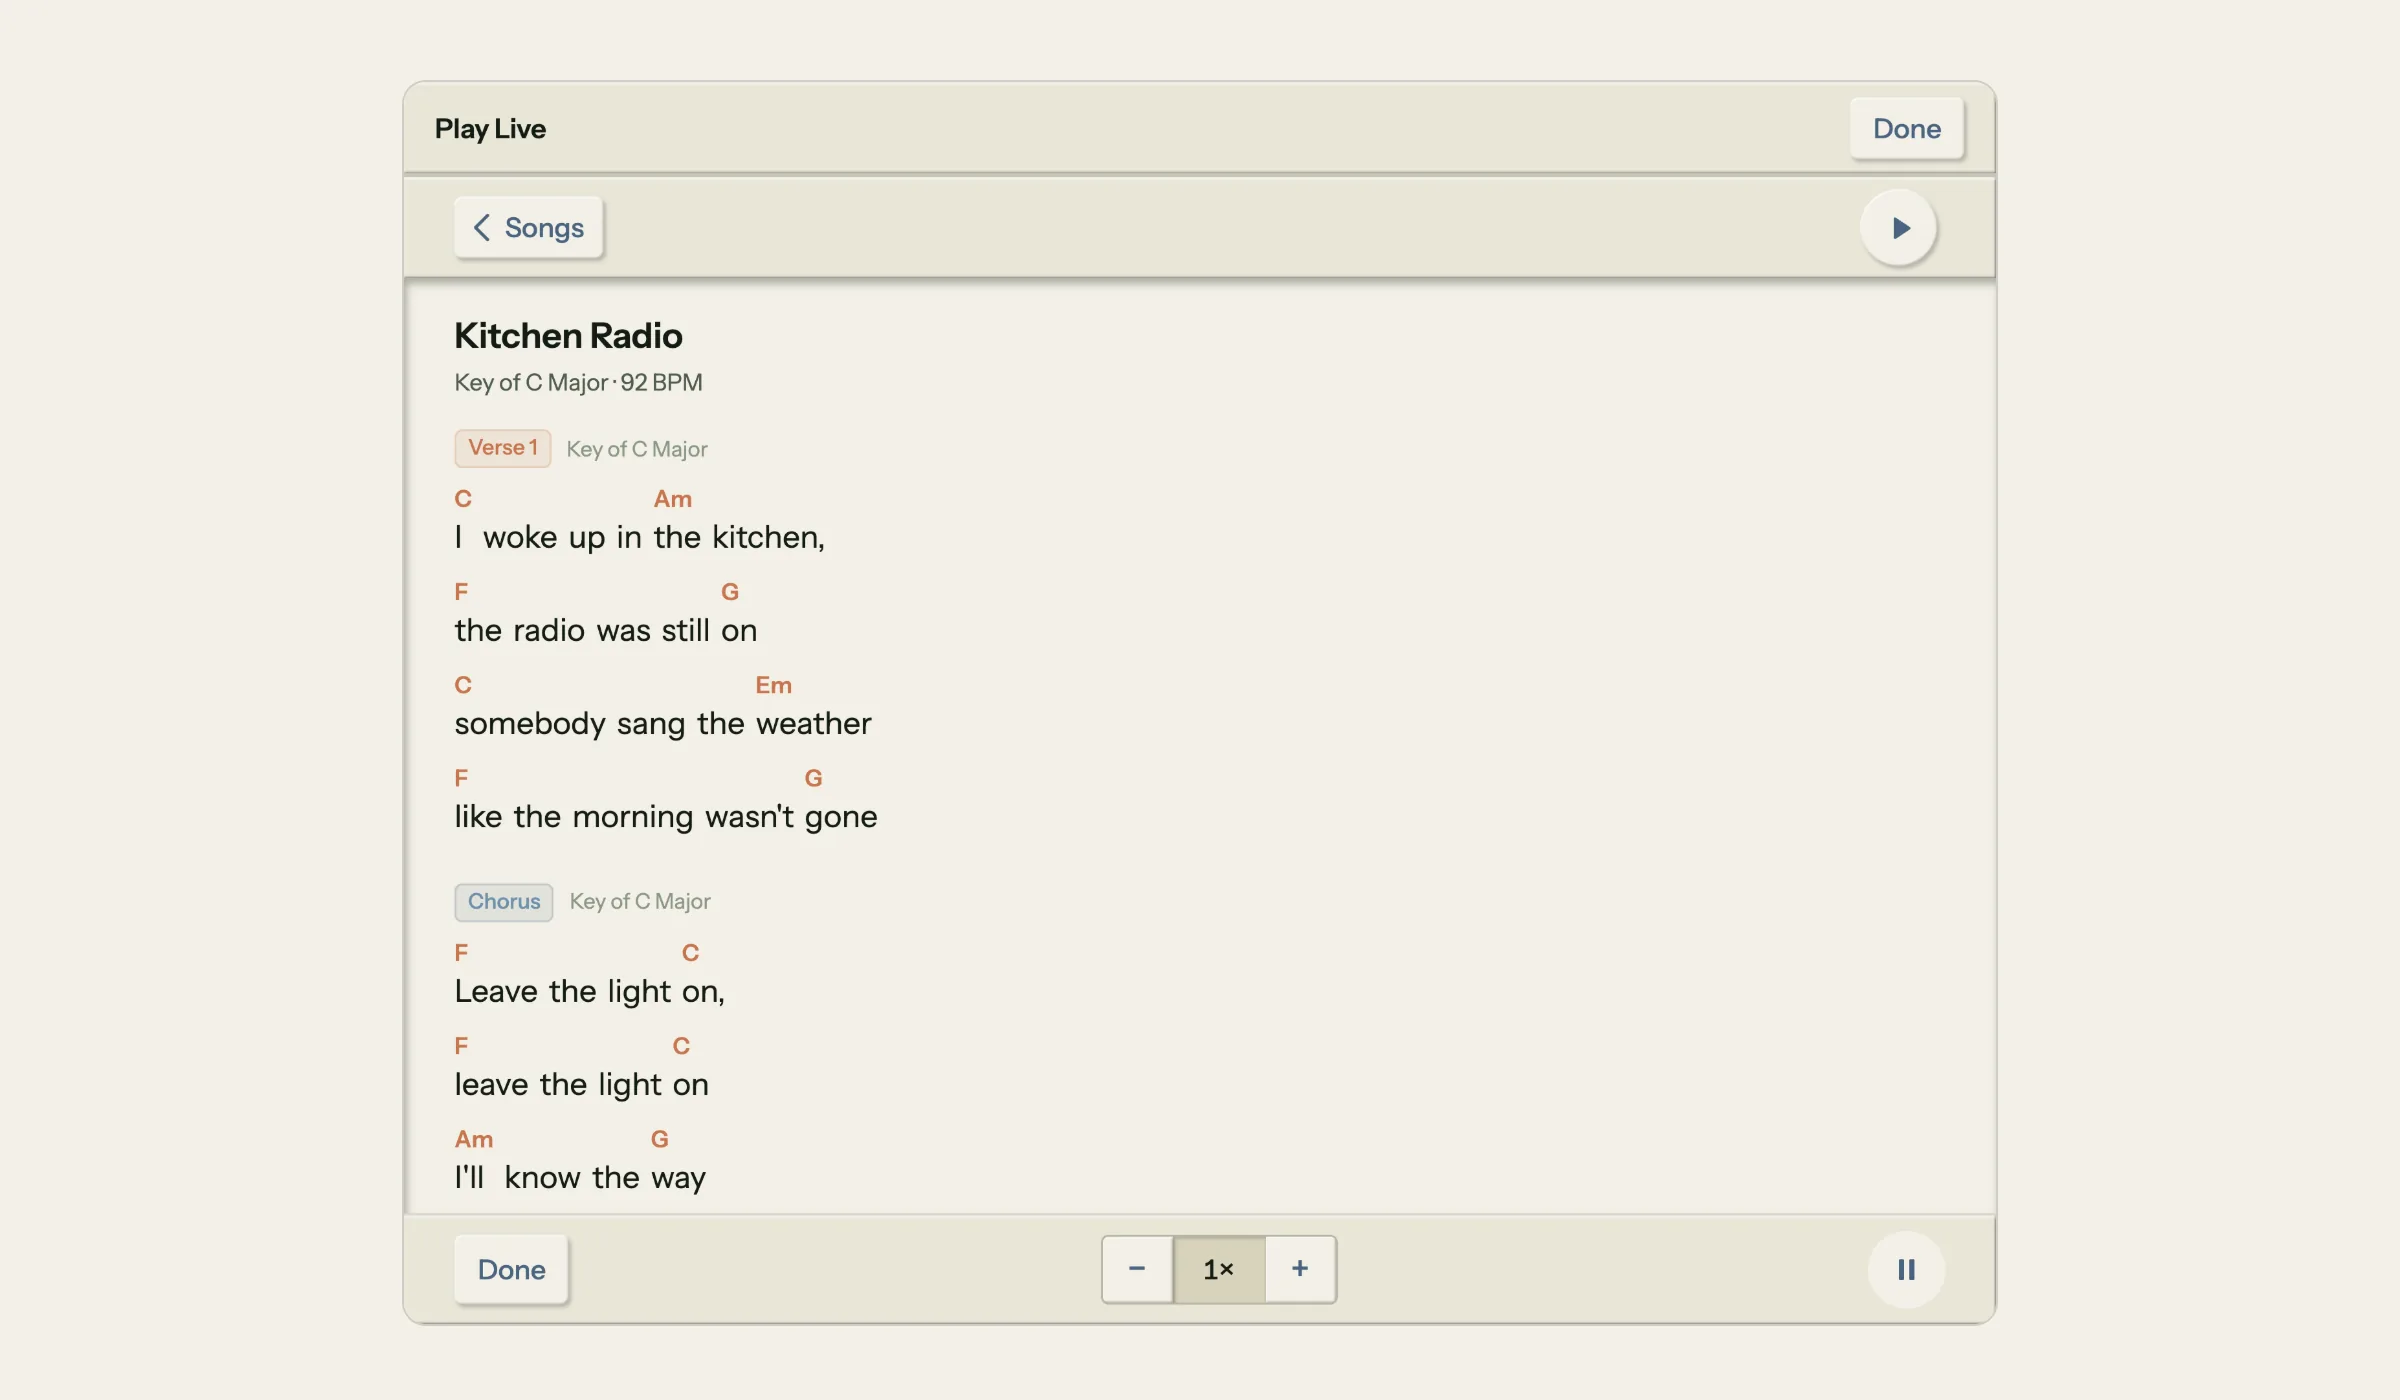The image size is (2400, 1400).
Task: Click the F chord above 'Leave the light on,'
Action: (461, 953)
